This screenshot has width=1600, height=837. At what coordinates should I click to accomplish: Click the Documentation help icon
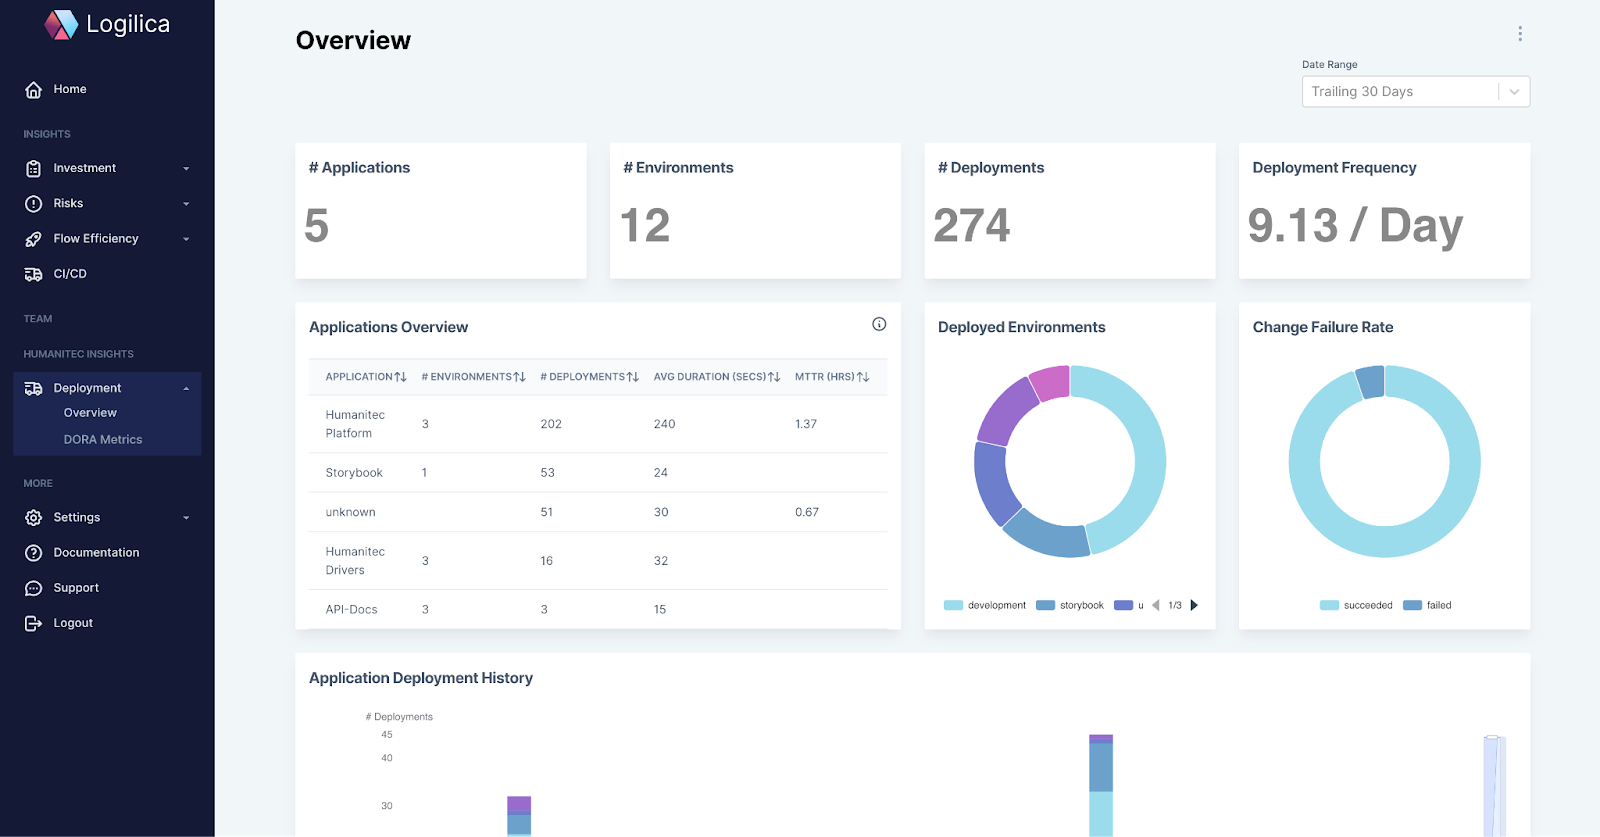tap(33, 553)
